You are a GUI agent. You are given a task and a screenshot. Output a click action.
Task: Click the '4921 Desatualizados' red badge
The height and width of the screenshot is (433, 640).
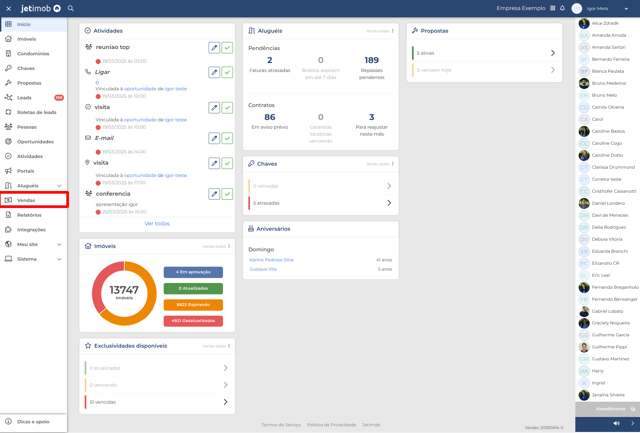click(x=193, y=321)
